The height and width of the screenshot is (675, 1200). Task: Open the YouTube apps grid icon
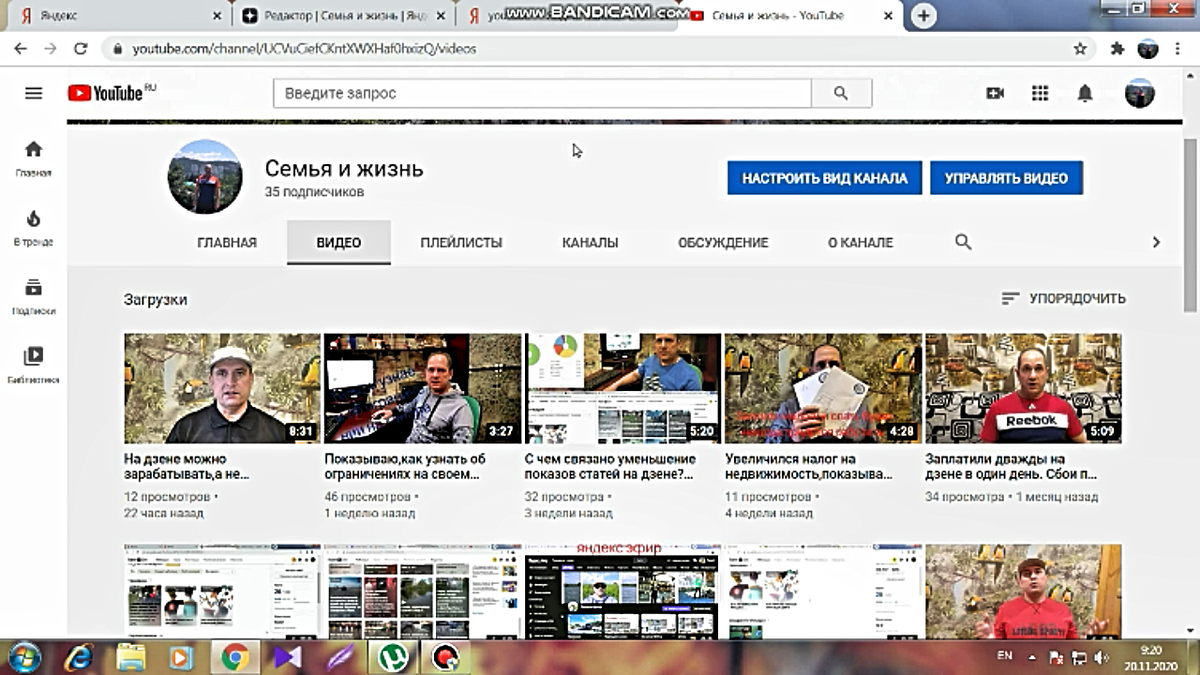1040,93
